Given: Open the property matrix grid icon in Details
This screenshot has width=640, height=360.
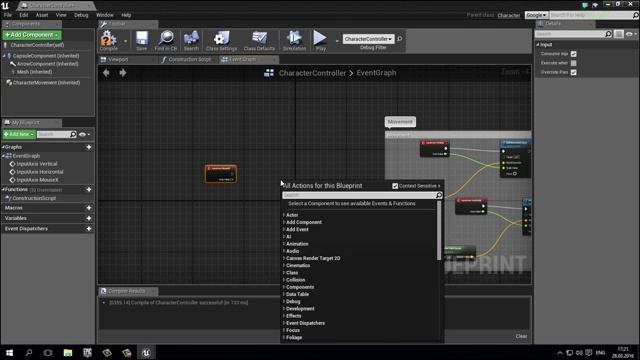Looking at the screenshot, I should point(619,34).
